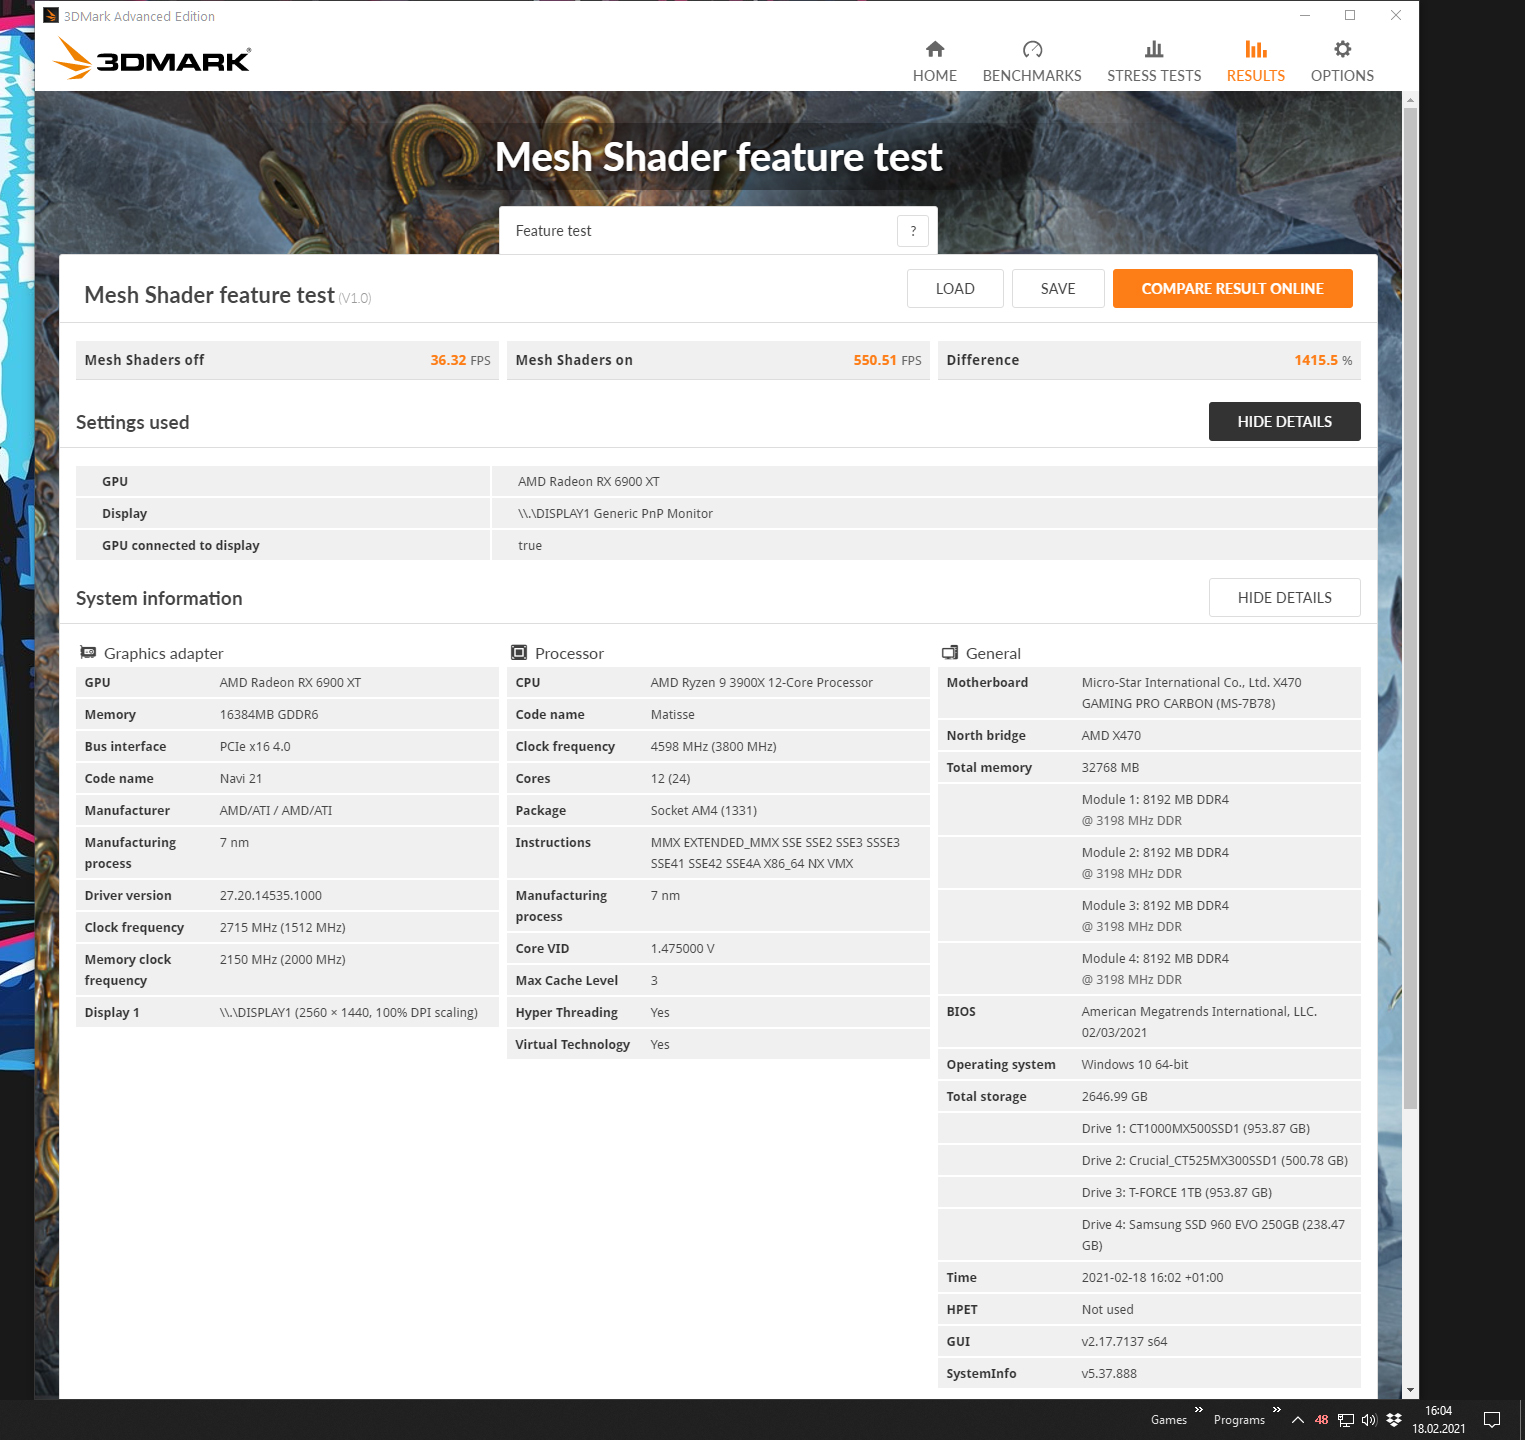Open Options using the gear icon

point(1341,49)
